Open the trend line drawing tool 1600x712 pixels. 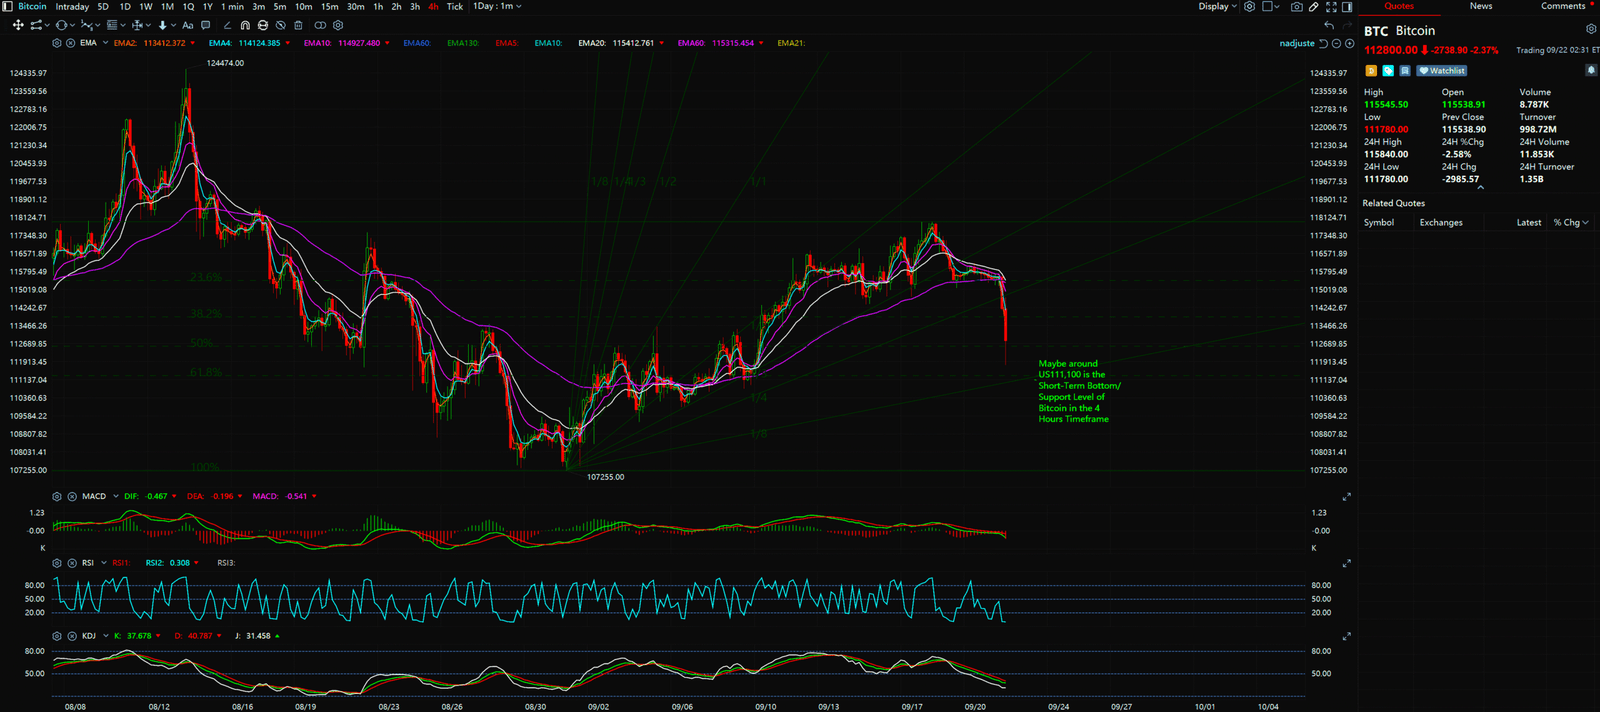pyautogui.click(x=36, y=25)
